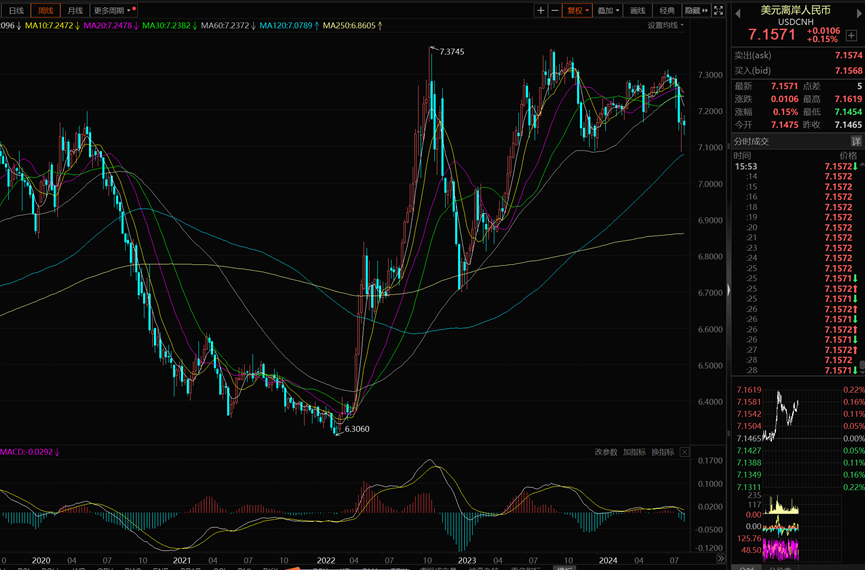Switch to the 日线 daily chart tab

point(17,10)
